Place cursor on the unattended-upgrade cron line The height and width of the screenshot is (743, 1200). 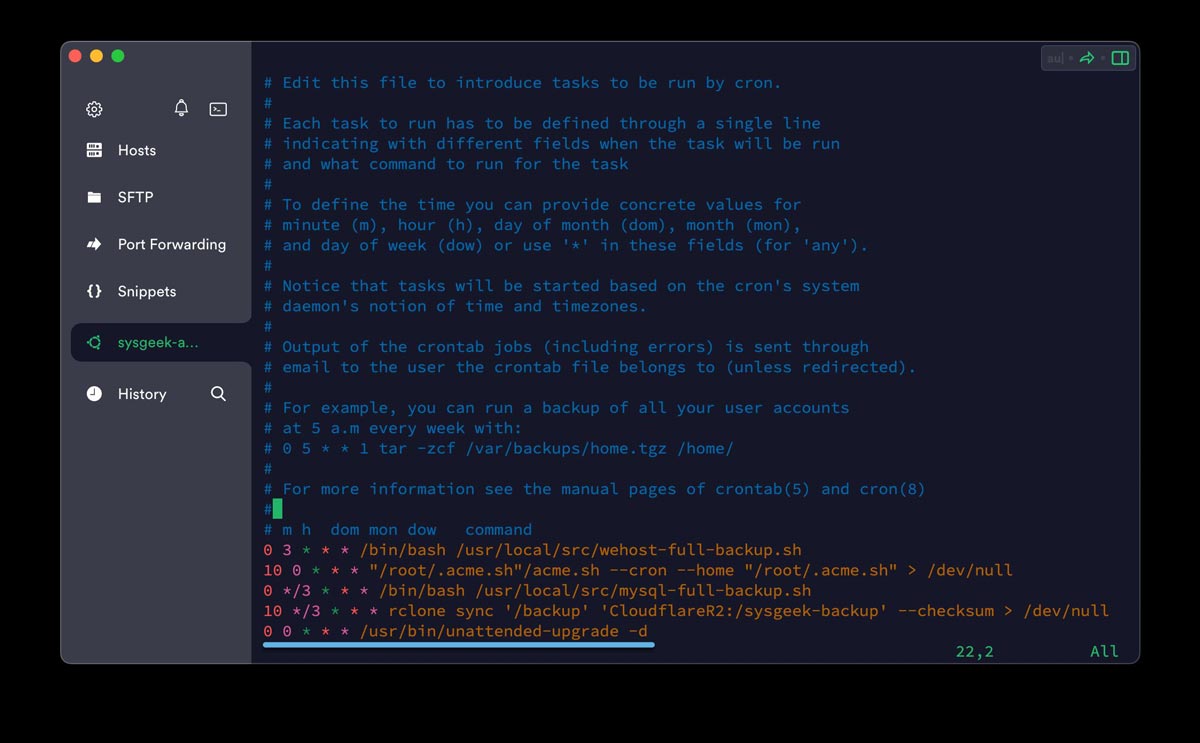pos(455,631)
